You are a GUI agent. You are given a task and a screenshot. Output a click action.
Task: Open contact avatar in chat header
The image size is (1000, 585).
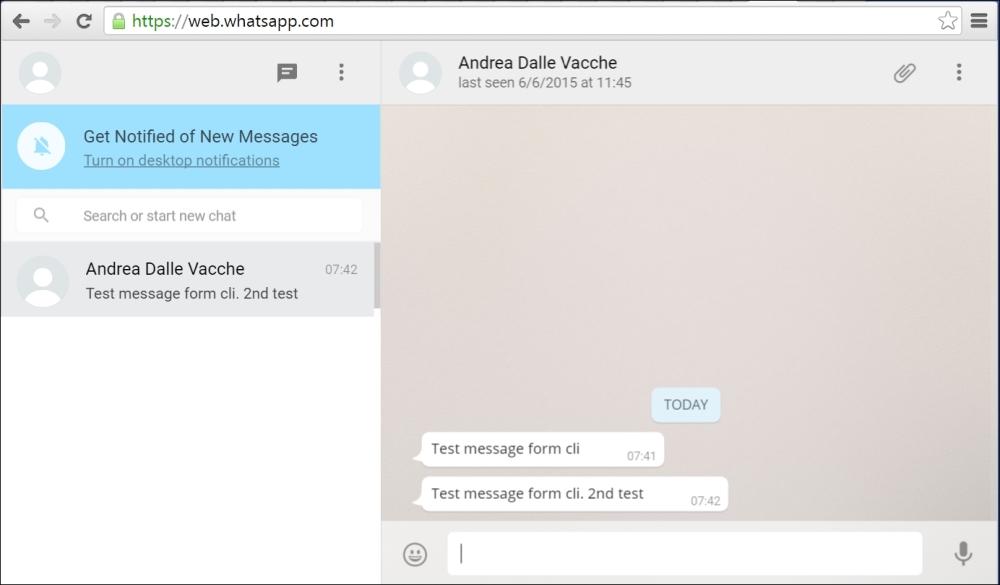coord(420,73)
